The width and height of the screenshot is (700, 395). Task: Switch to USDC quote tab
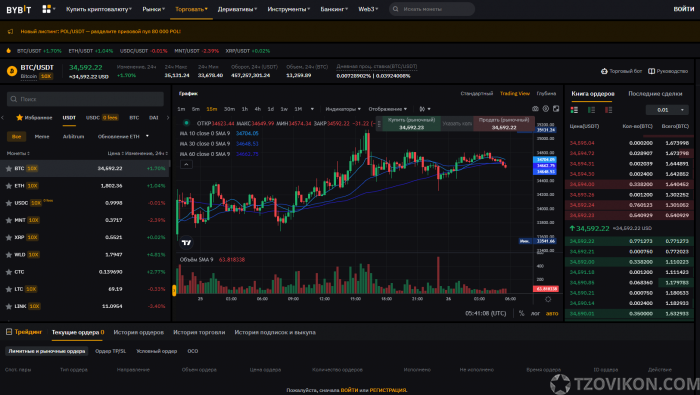pyautogui.click(x=92, y=118)
